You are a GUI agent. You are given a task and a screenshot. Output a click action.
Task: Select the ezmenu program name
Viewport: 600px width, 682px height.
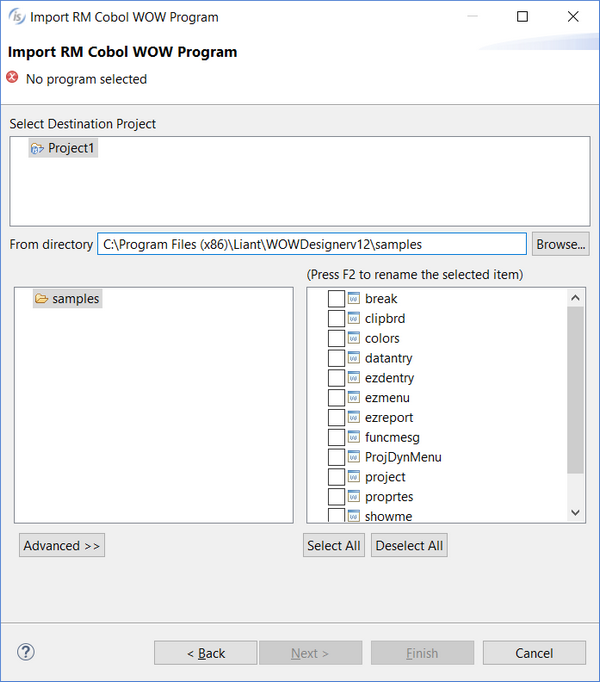click(387, 398)
